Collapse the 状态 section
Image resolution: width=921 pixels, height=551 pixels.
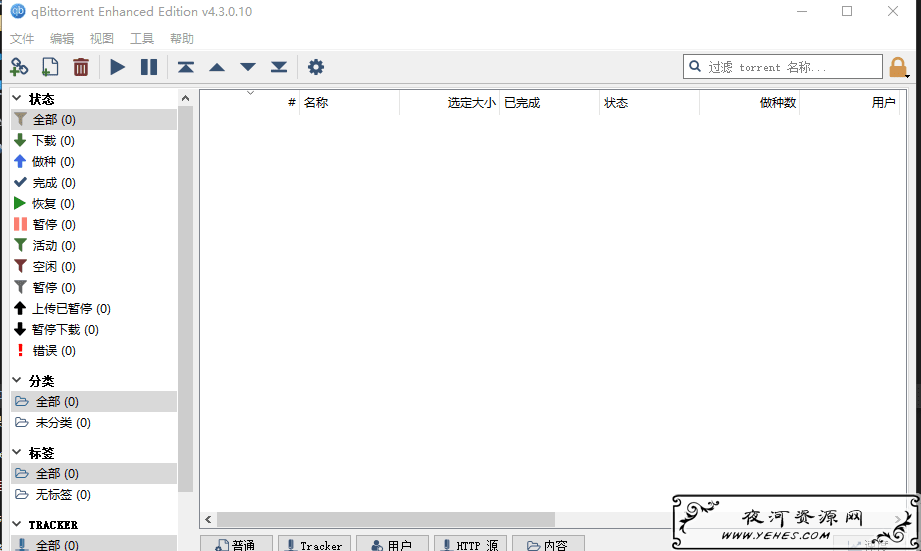[17, 98]
